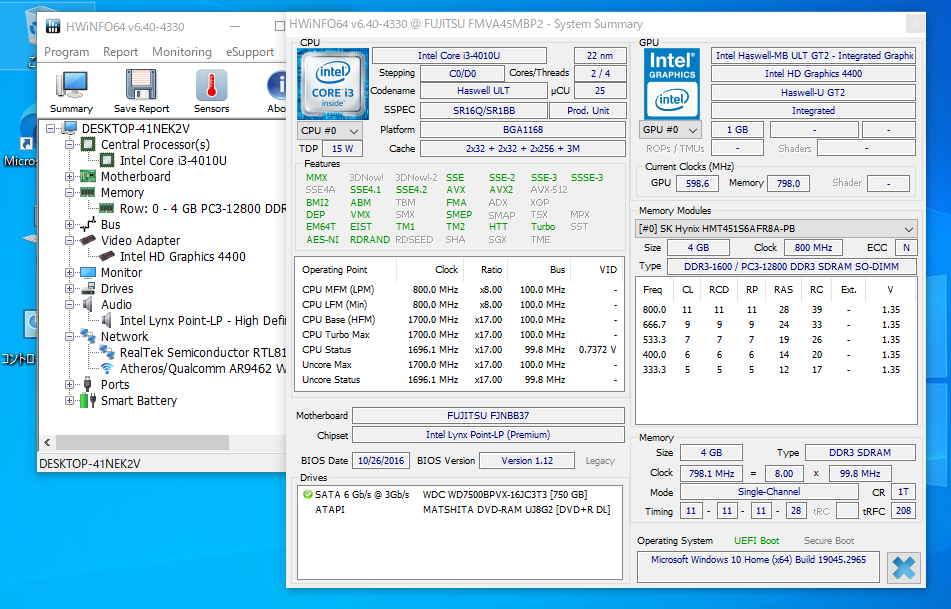Click the Intel Graphics GPU logo

[x=672, y=84]
